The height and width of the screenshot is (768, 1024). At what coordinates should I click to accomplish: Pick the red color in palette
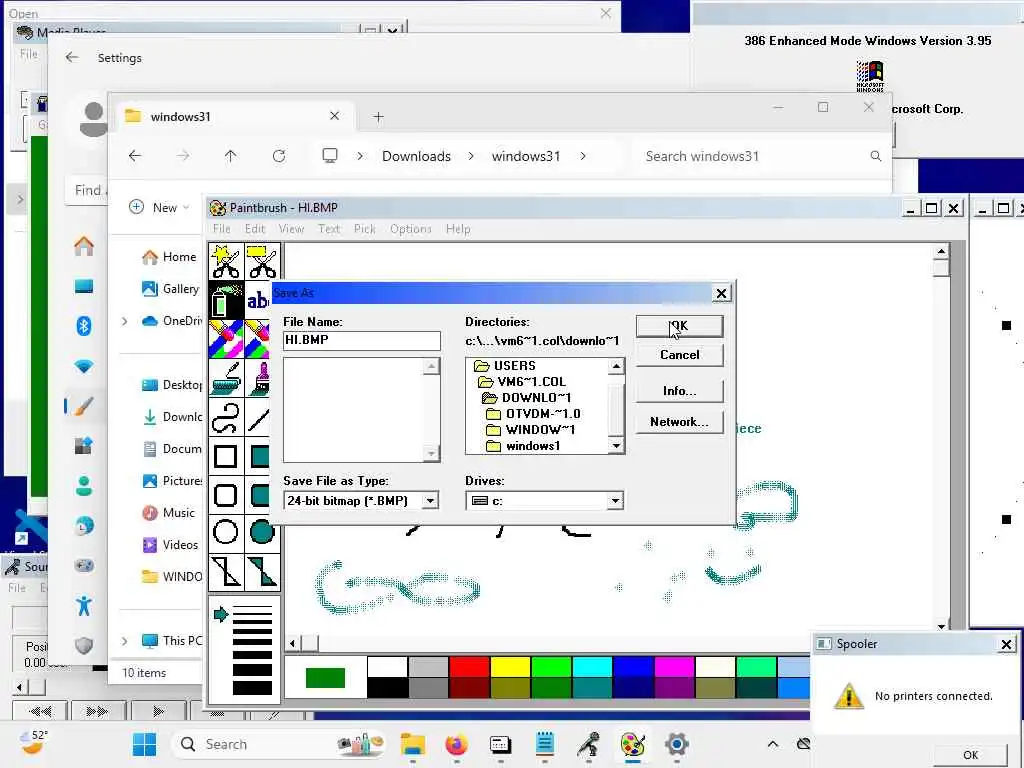470,667
